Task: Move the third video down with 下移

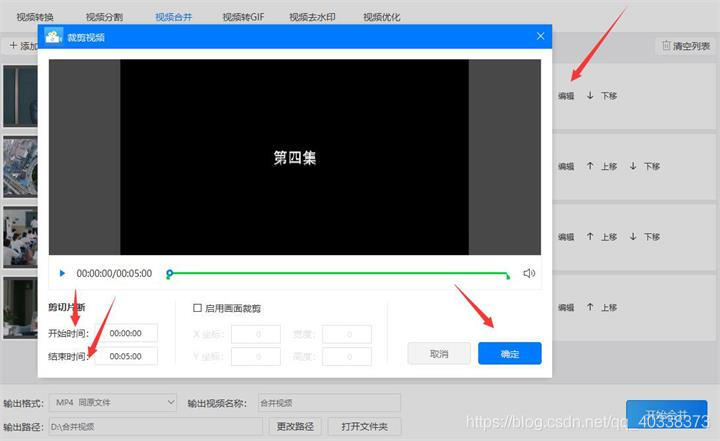Action: pyautogui.click(x=645, y=237)
